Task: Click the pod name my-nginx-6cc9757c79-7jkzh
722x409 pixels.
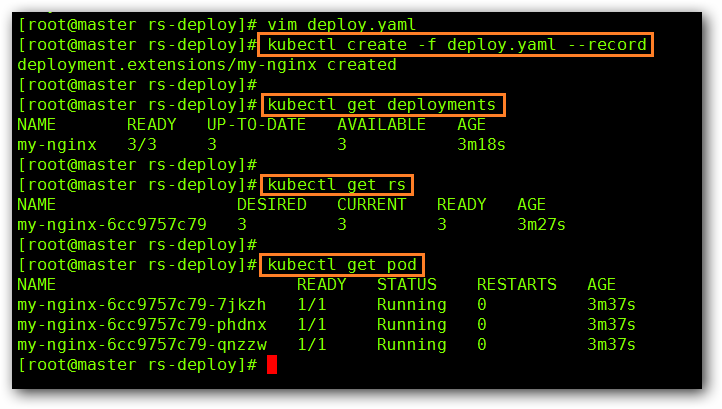Action: pyautogui.click(x=142, y=305)
